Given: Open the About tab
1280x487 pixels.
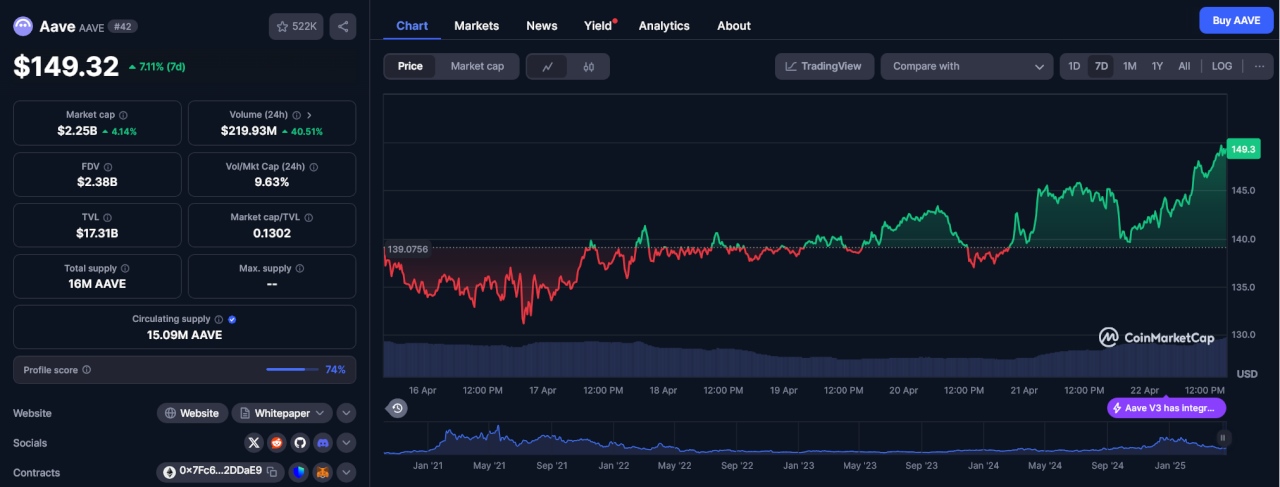Looking at the screenshot, I should [x=734, y=26].
